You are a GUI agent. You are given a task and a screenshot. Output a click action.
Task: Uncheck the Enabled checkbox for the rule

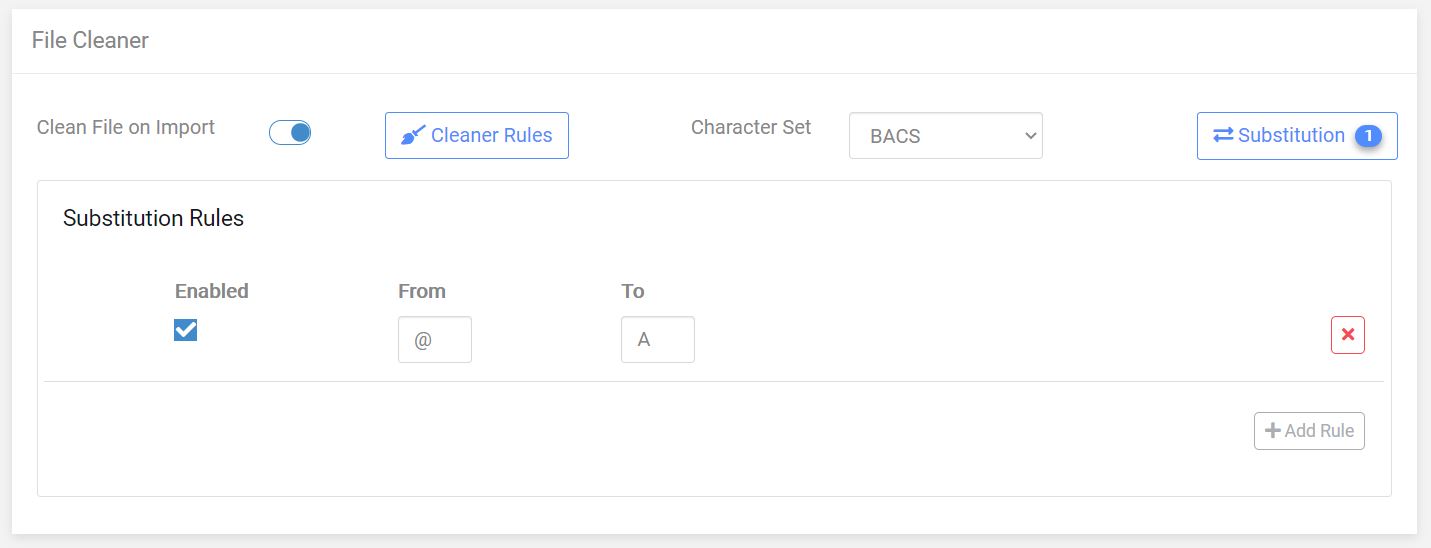click(x=185, y=329)
